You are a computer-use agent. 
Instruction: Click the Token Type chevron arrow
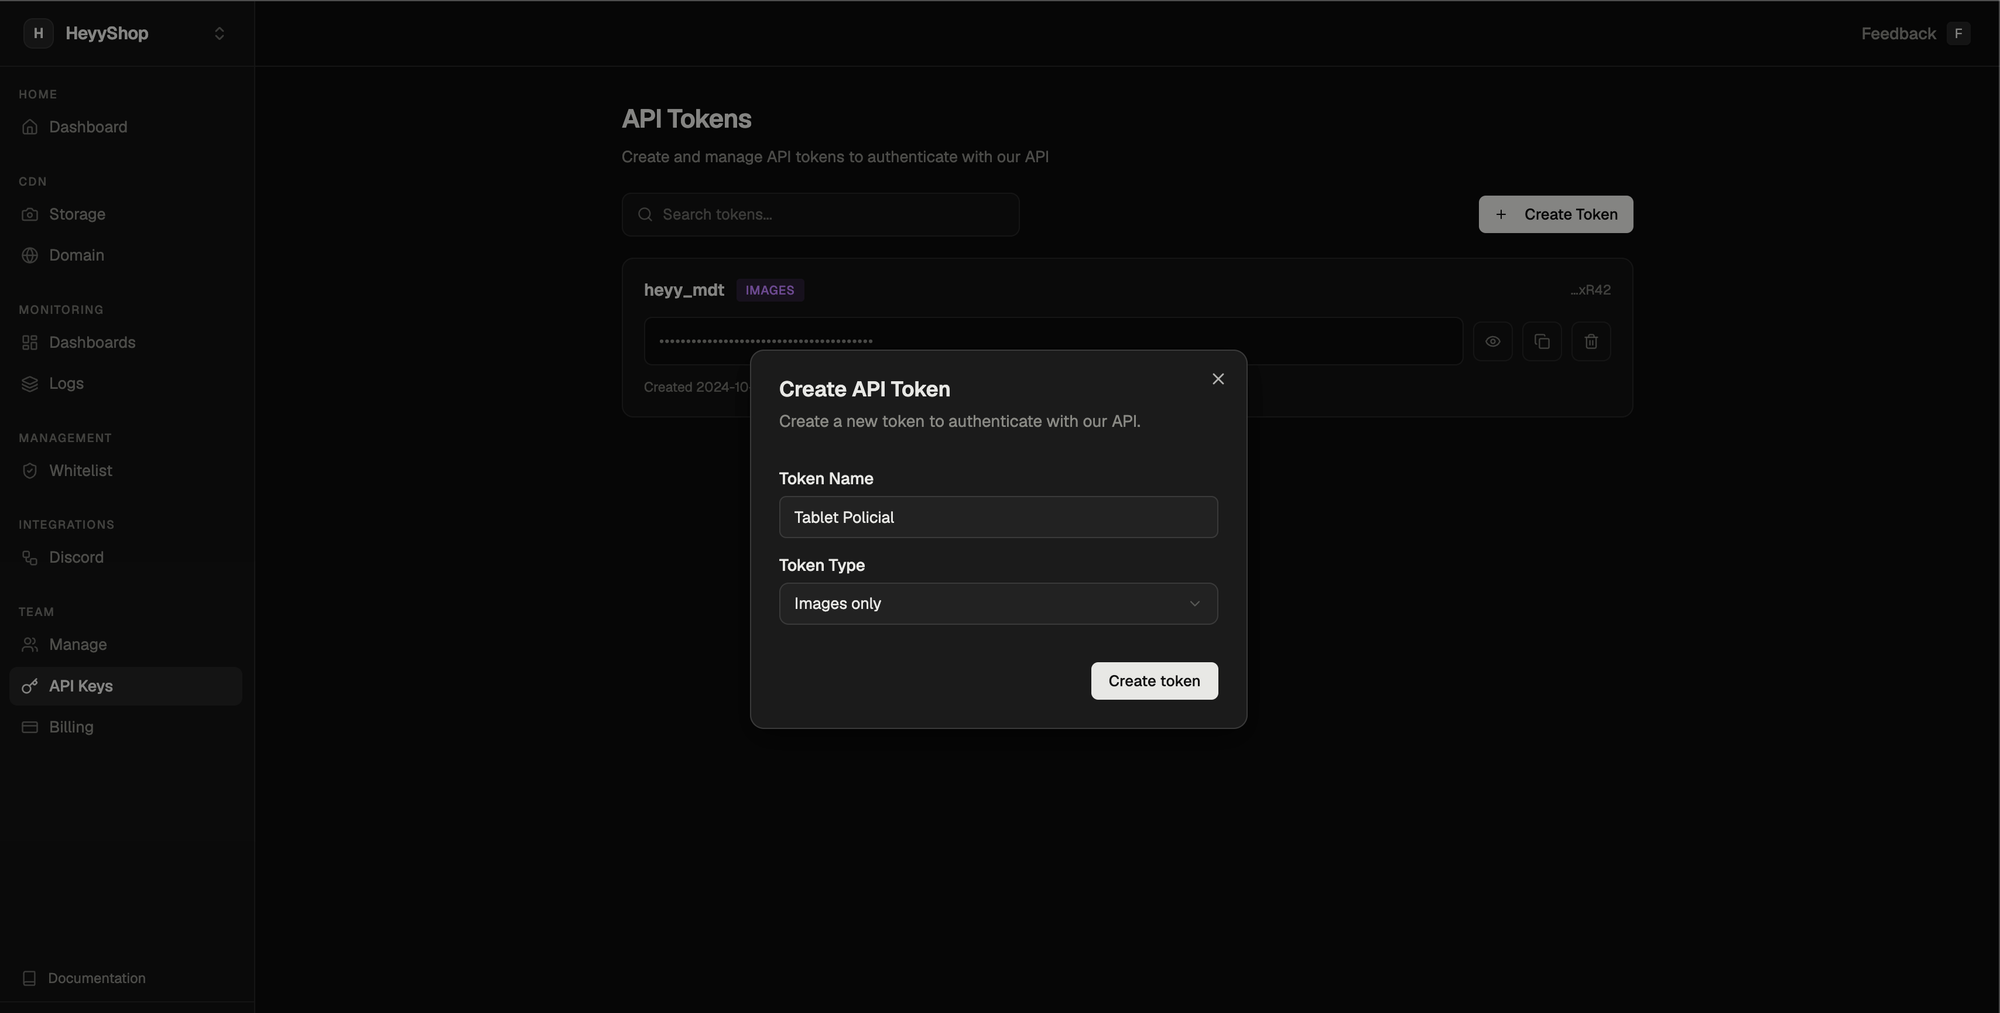(x=1194, y=604)
